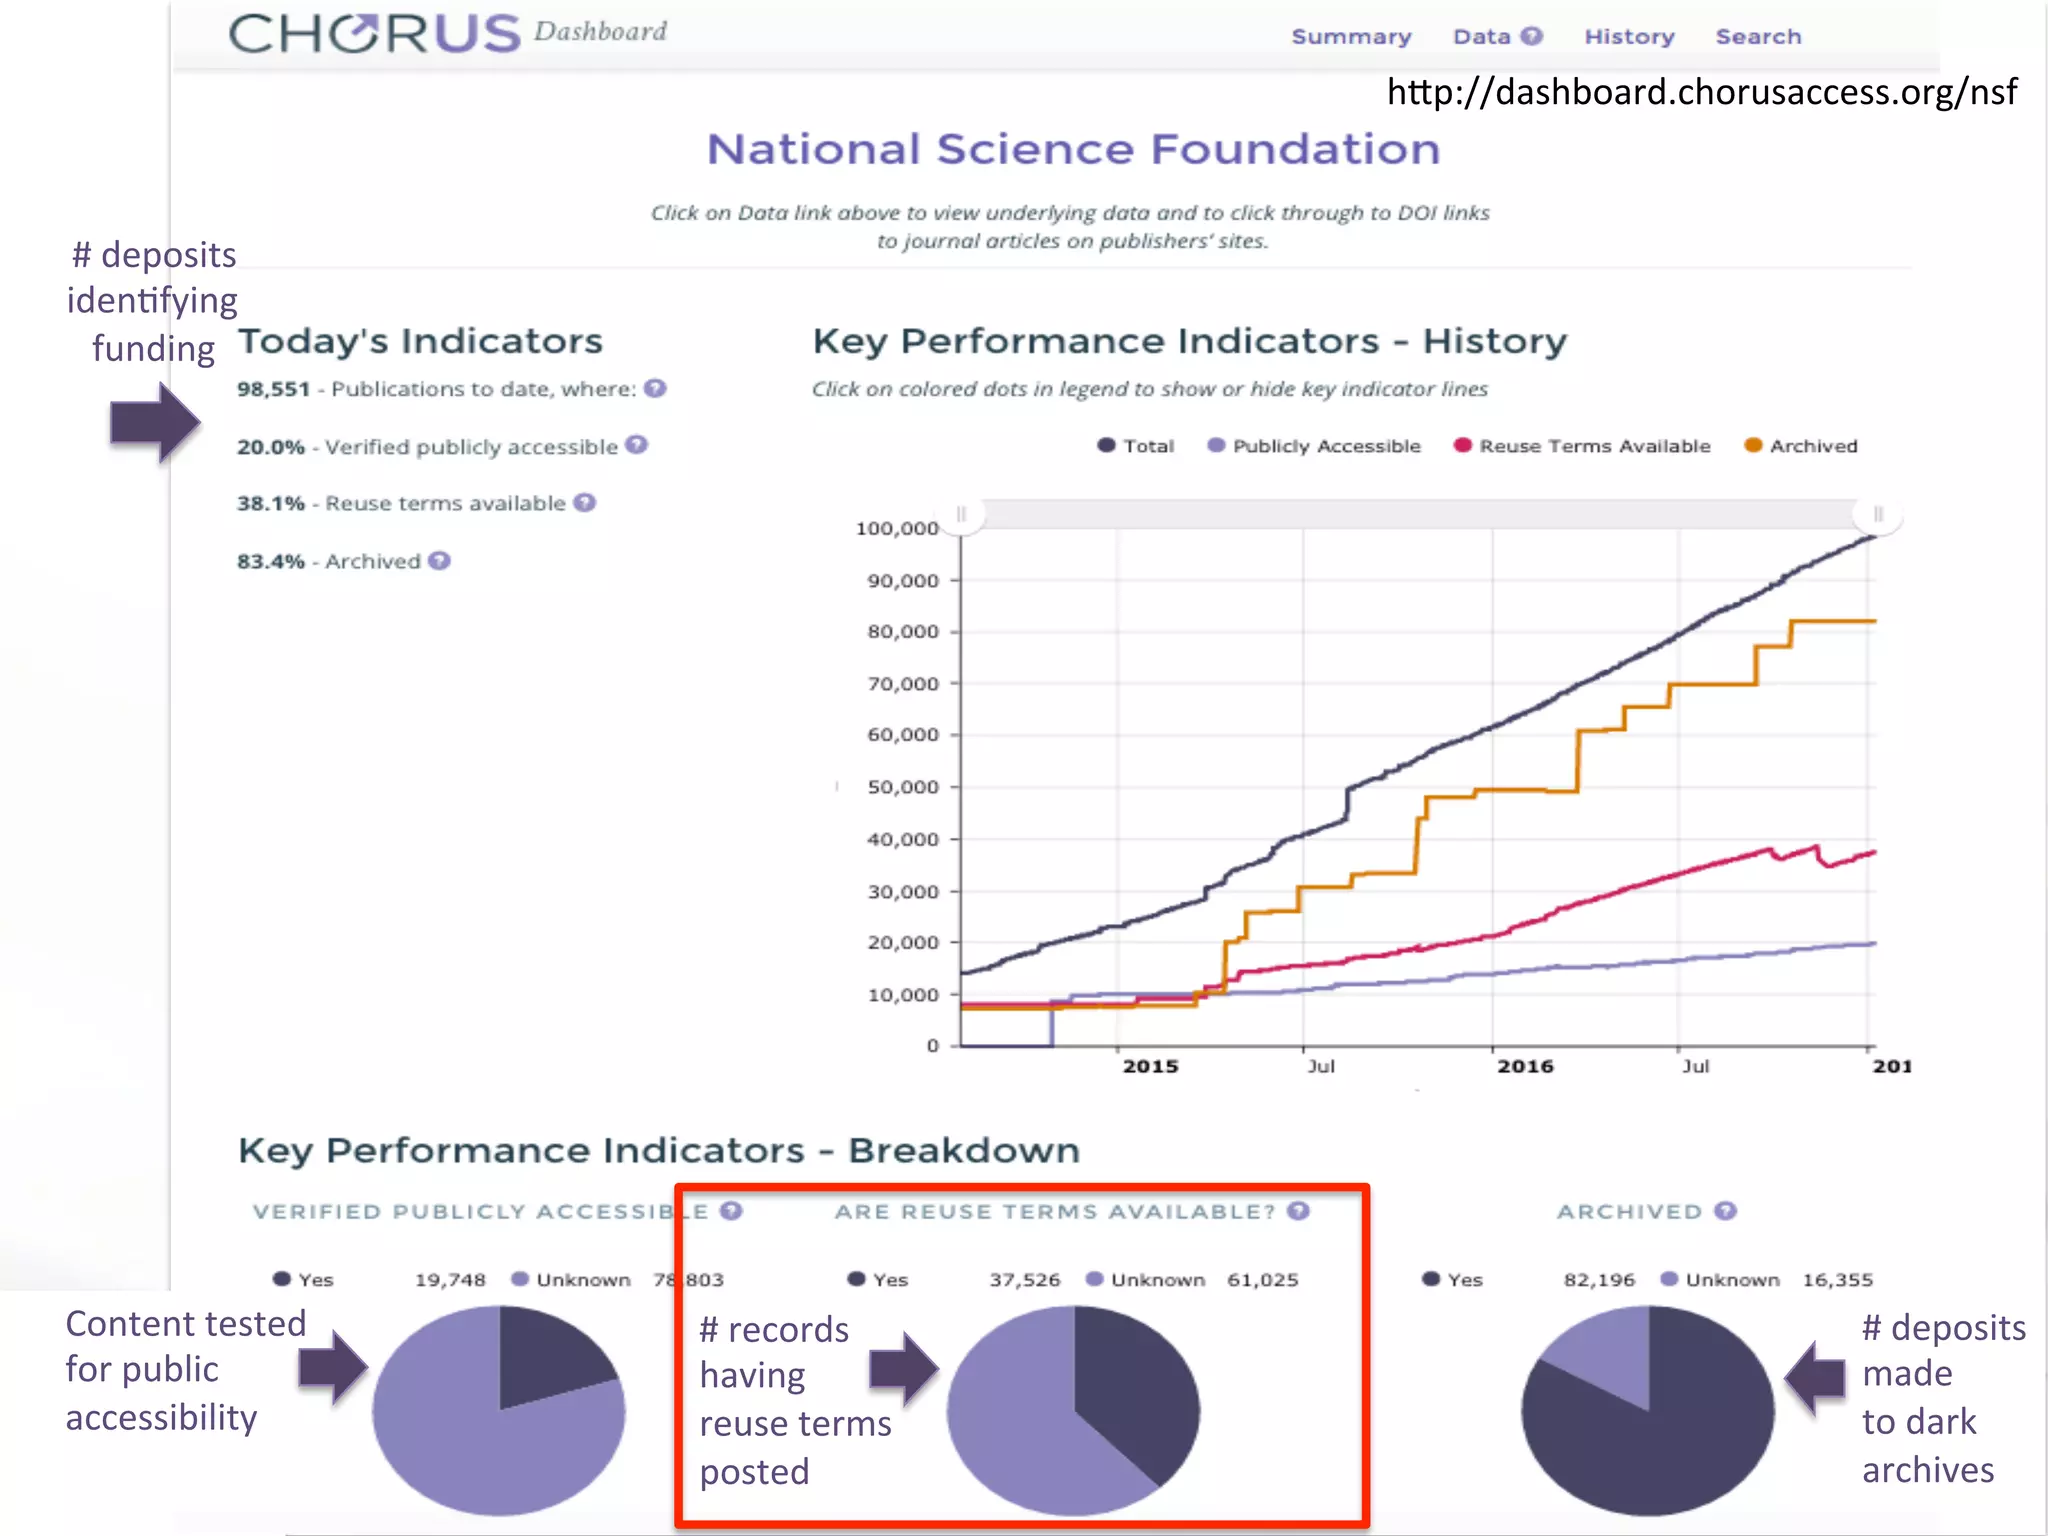The width and height of the screenshot is (2048, 1536).
Task: Click the 61,025 Unknown count
Action: click(1263, 1280)
